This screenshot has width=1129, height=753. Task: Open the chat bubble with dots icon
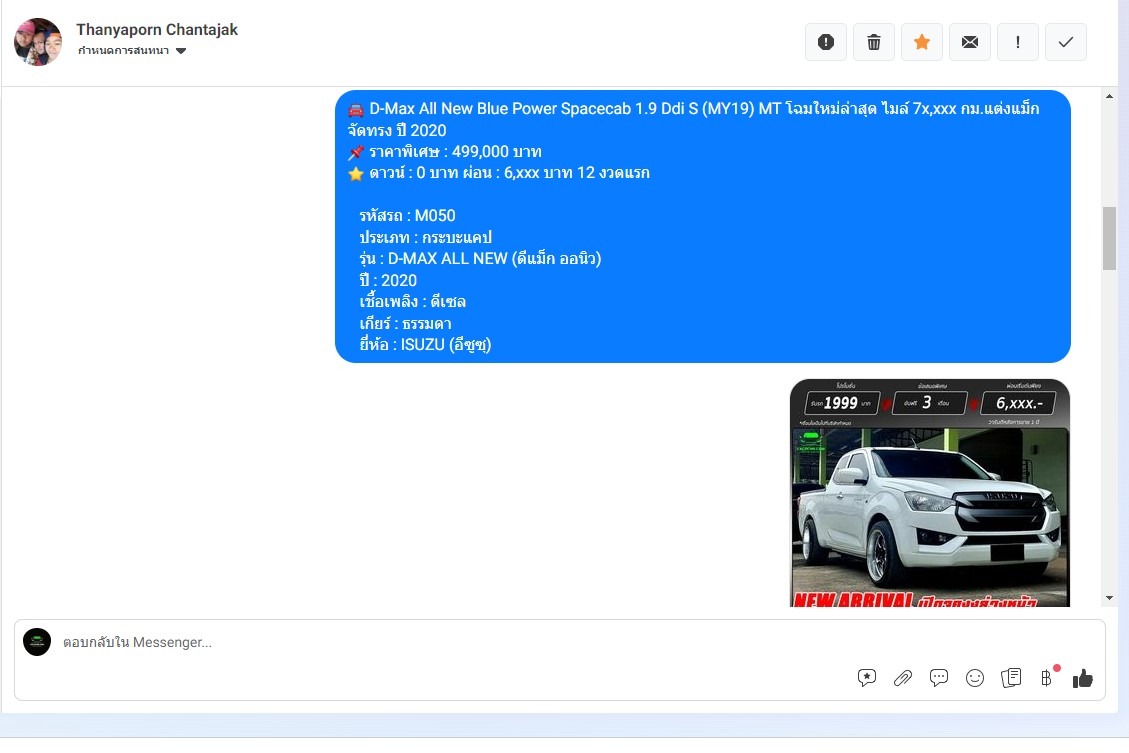pos(939,677)
